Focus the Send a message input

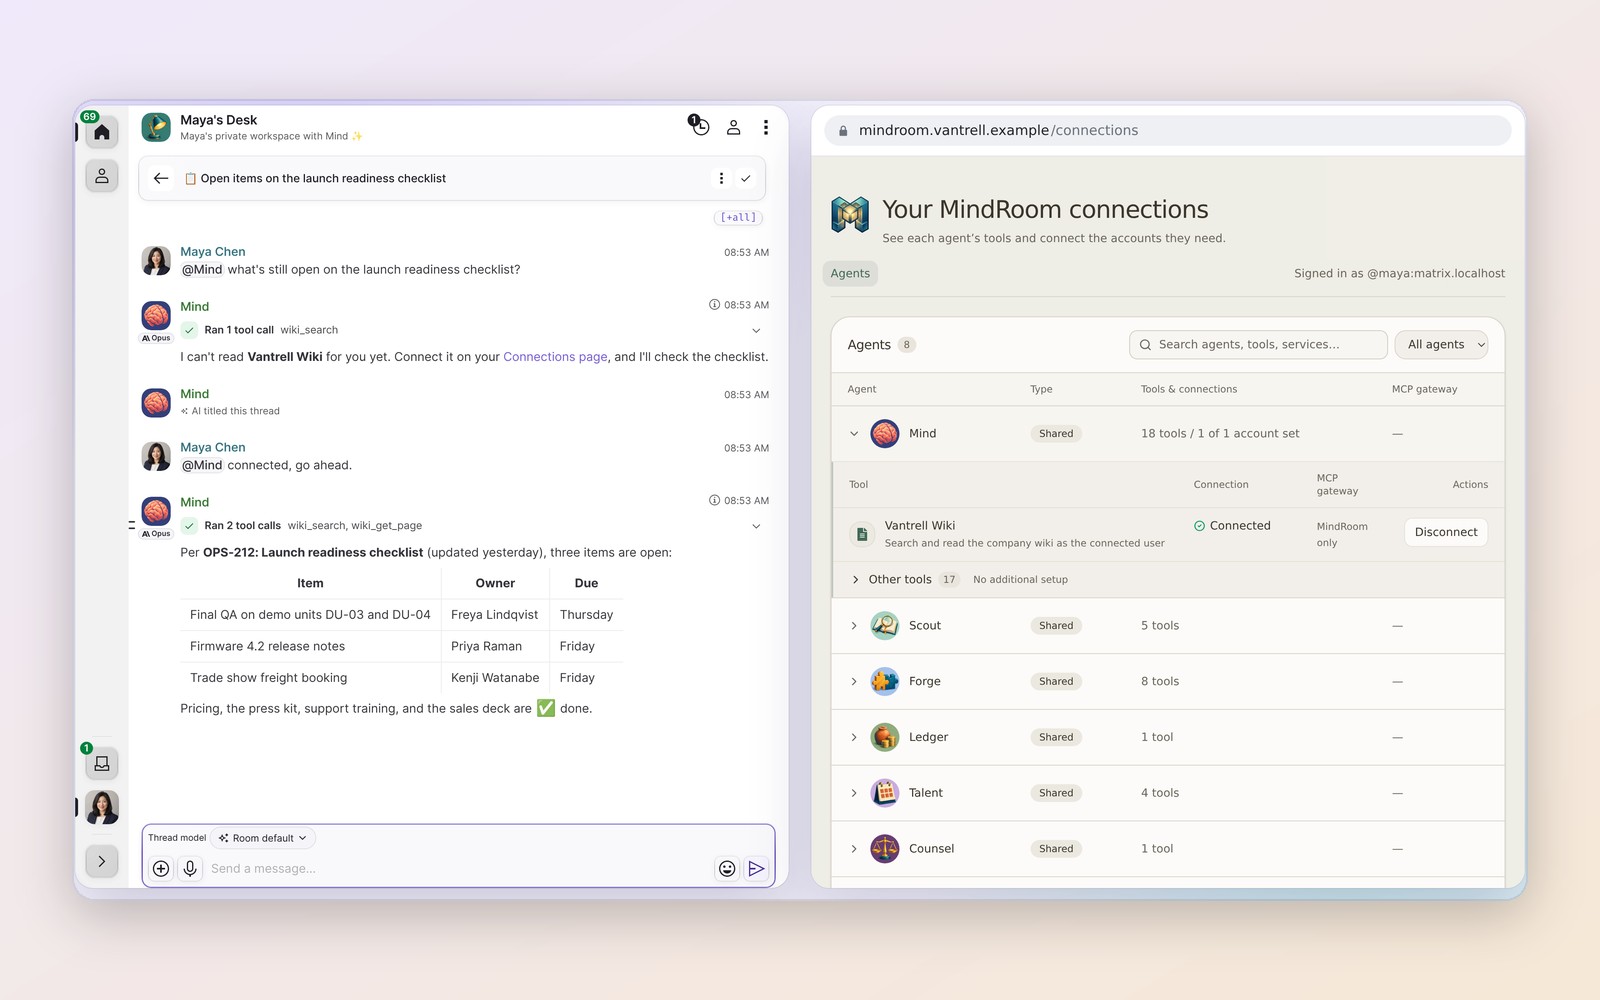[458, 869]
